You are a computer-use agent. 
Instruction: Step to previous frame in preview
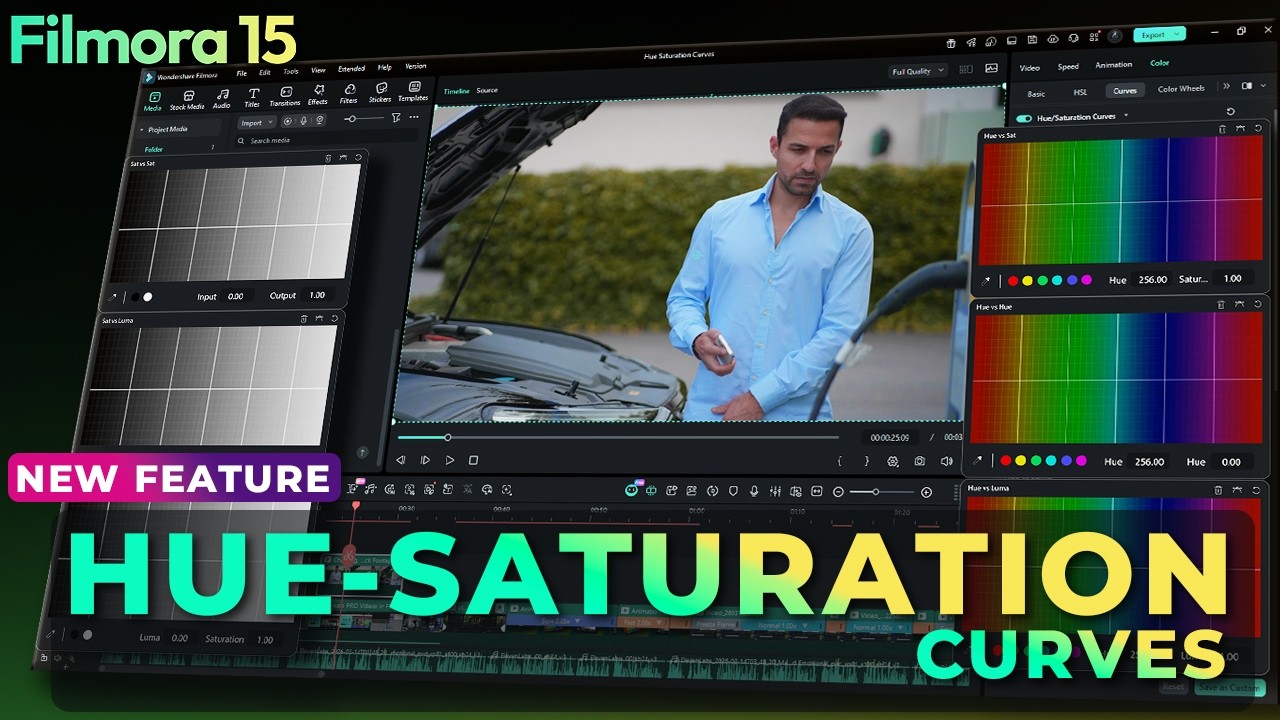[401, 460]
